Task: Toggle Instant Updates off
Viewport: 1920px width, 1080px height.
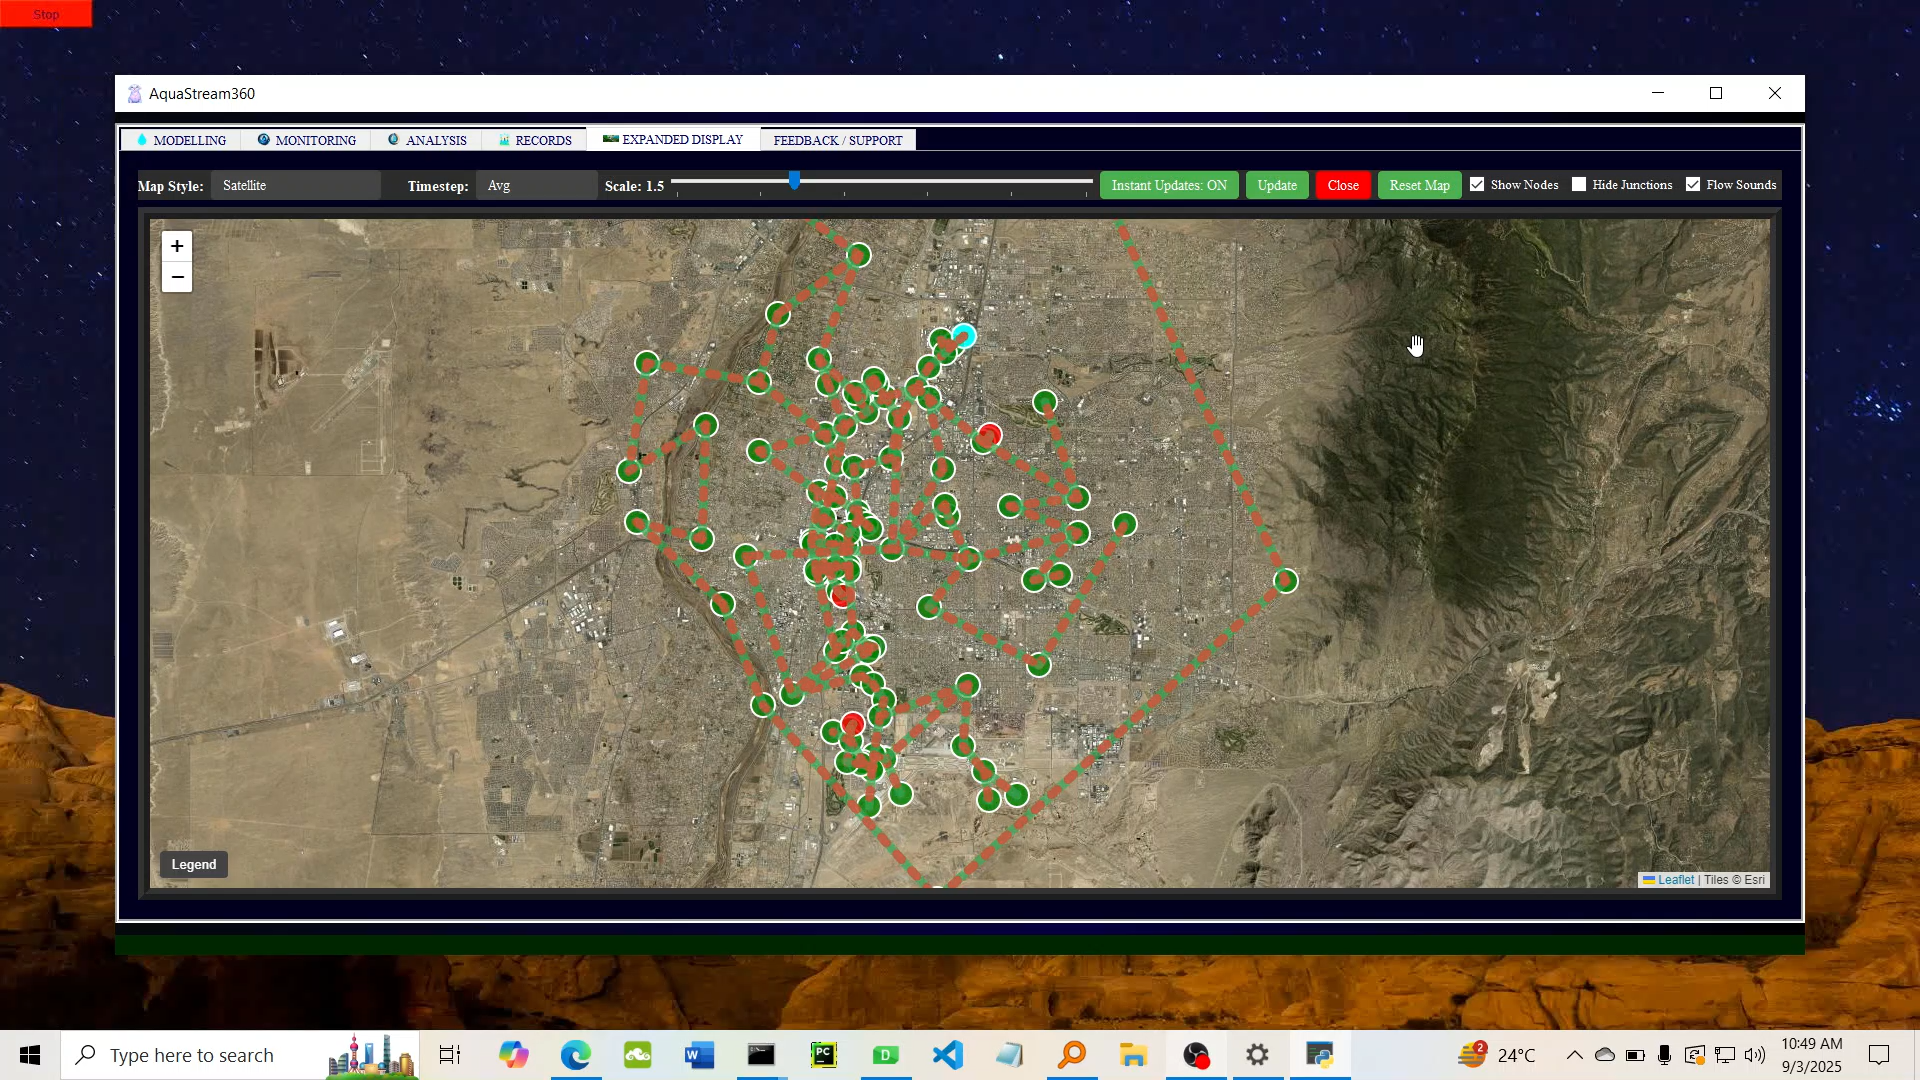Action: pos(1168,185)
